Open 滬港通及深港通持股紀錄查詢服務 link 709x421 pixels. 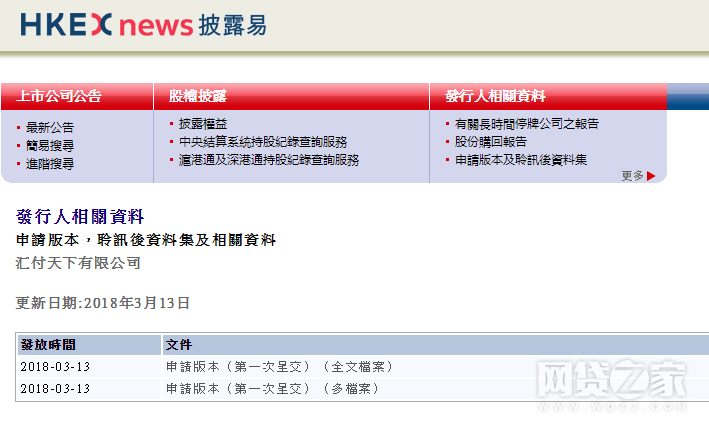[268, 160]
